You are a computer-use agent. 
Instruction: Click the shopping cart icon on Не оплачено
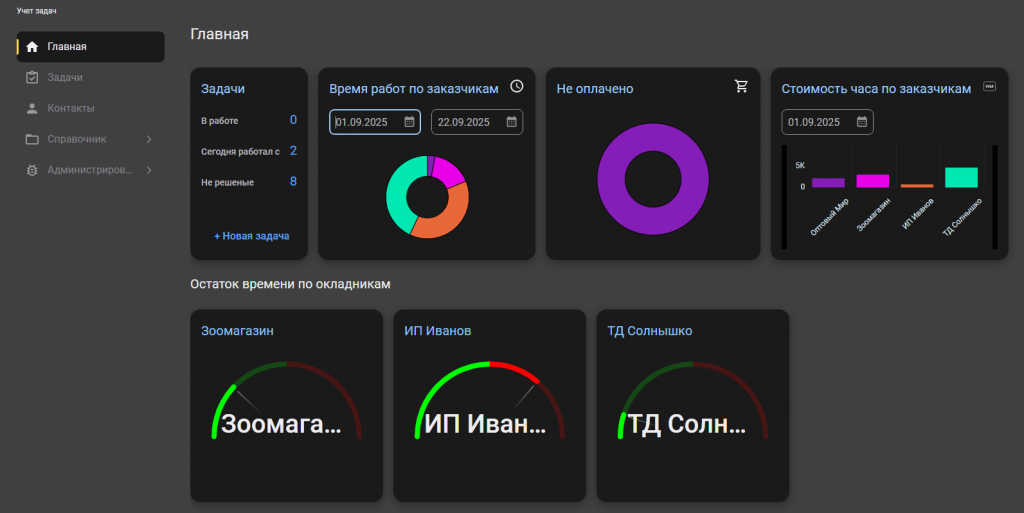(x=741, y=86)
